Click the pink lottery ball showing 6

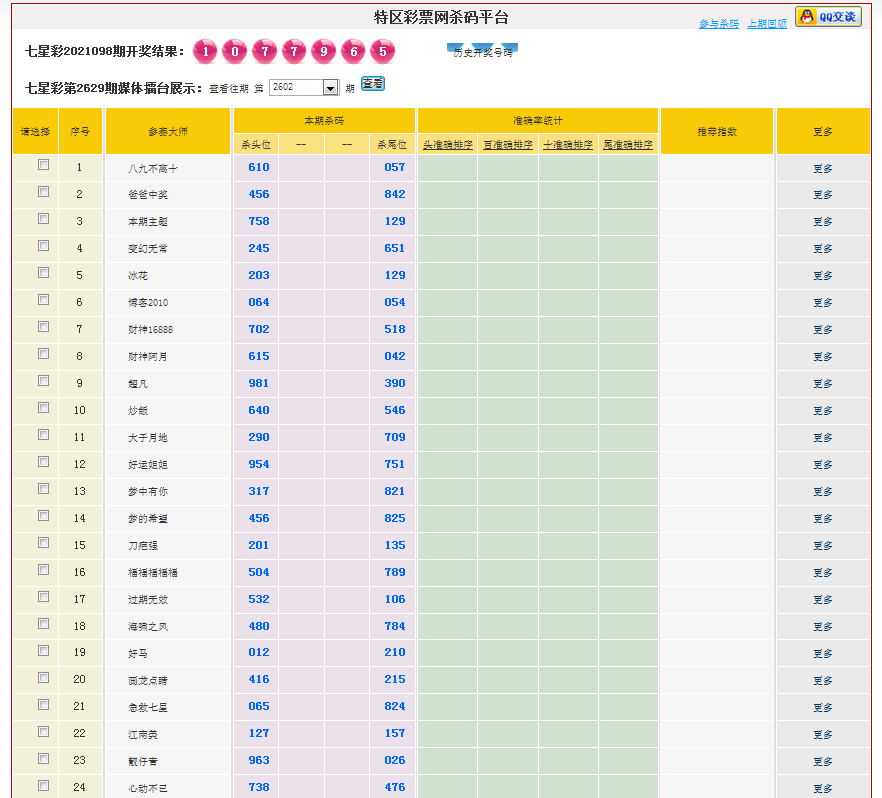pos(353,51)
